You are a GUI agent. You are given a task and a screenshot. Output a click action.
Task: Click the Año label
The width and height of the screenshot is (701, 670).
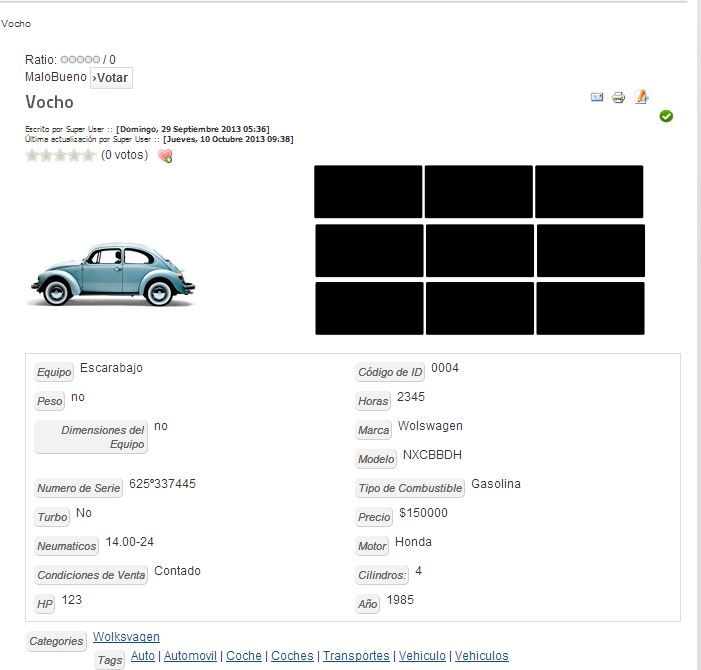[367, 604]
